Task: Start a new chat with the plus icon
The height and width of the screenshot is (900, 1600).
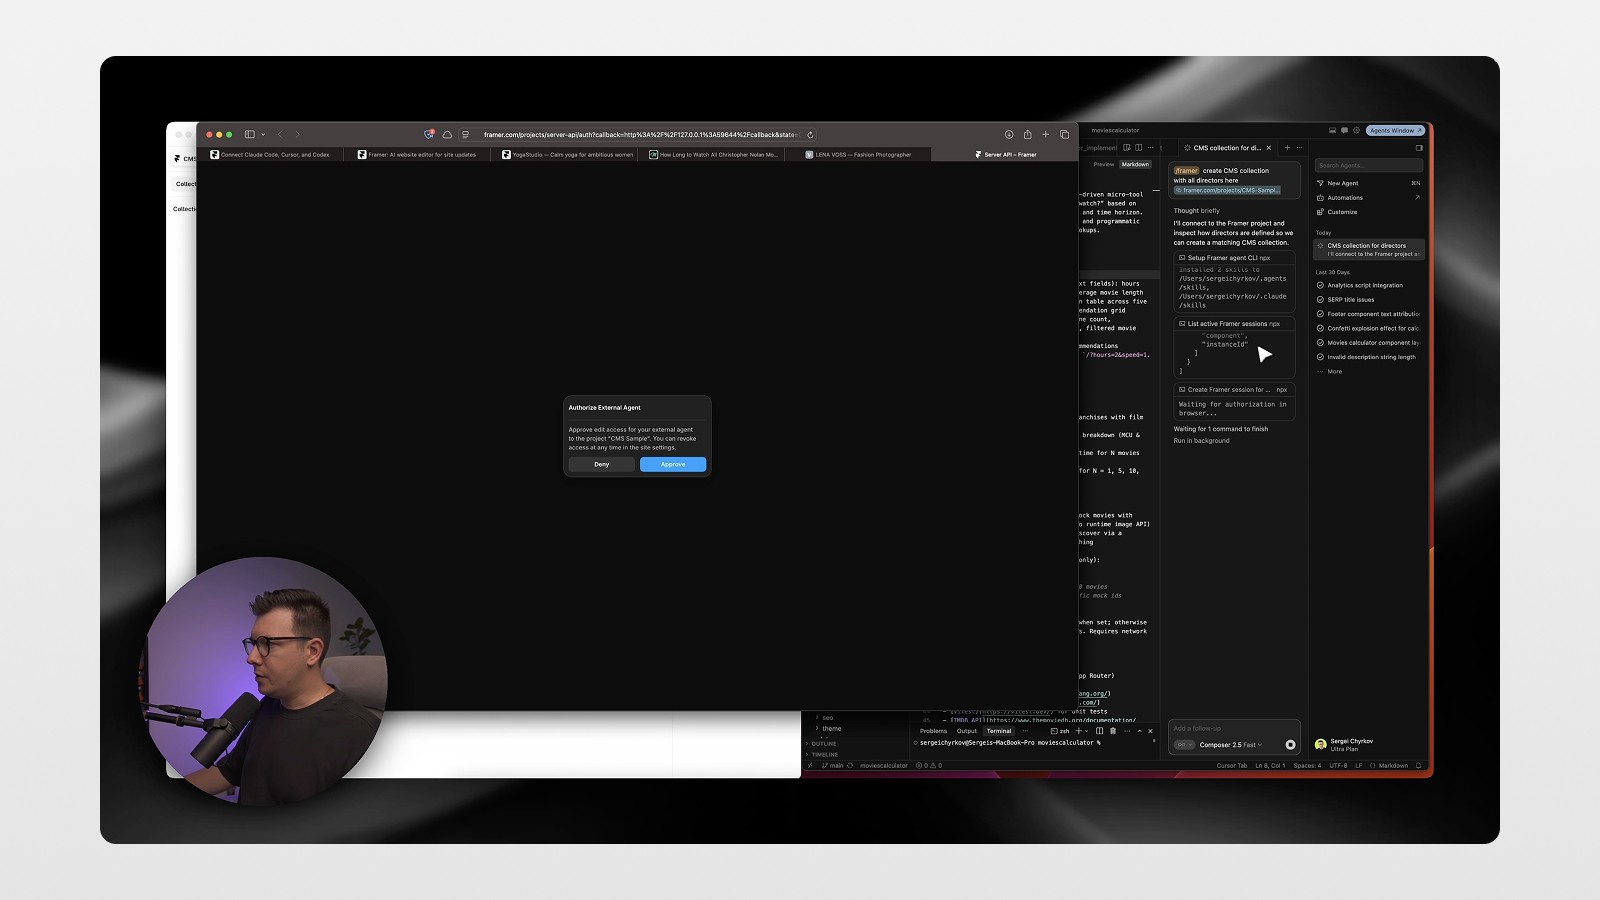Action: (x=1287, y=148)
